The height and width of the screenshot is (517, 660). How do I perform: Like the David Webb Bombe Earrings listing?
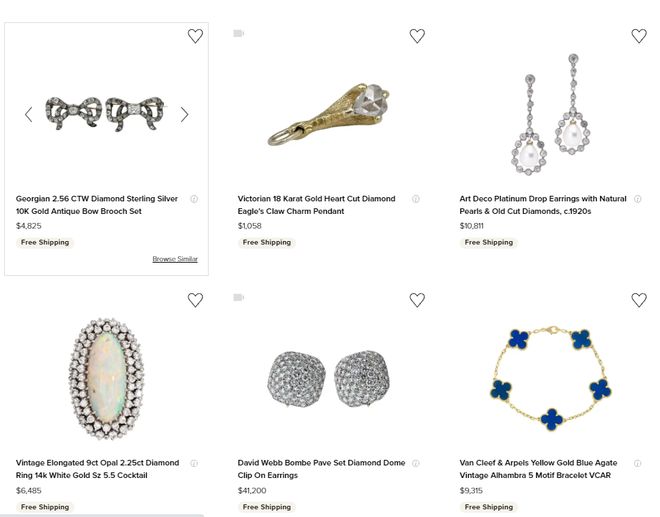417,300
